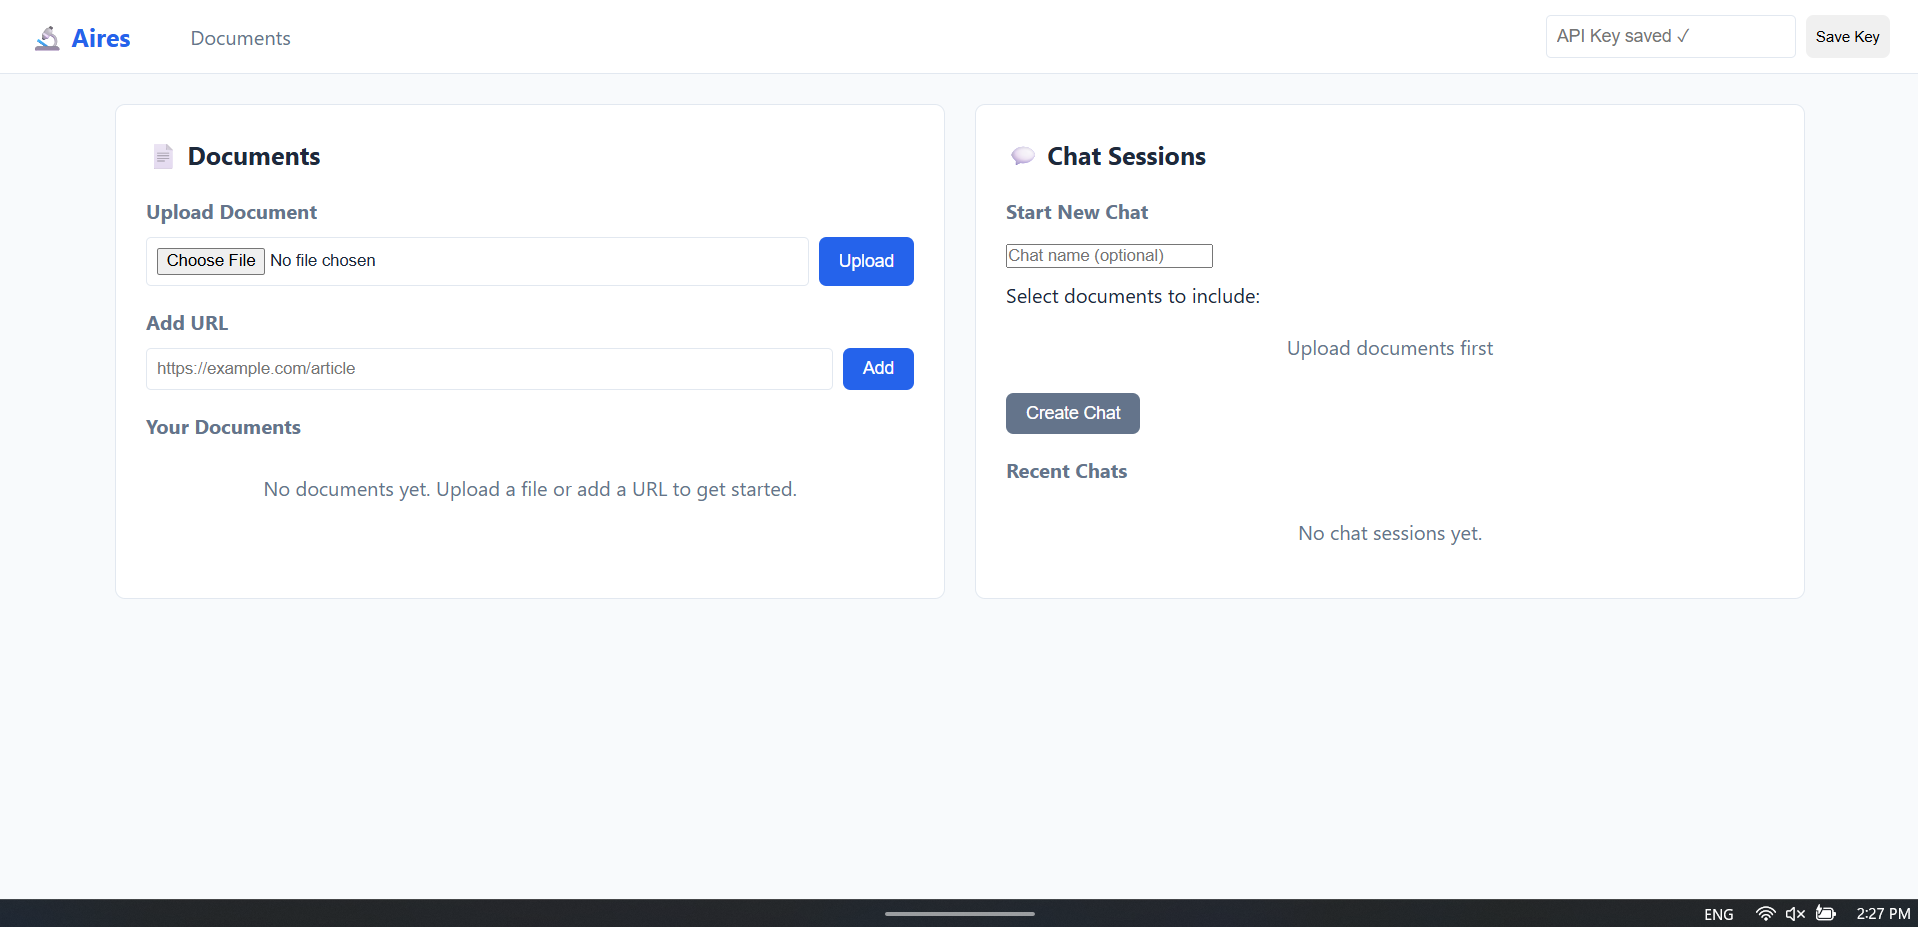Viewport: 1918px width, 927px height.
Task: Focus the Add URL text field
Action: pyautogui.click(x=489, y=369)
